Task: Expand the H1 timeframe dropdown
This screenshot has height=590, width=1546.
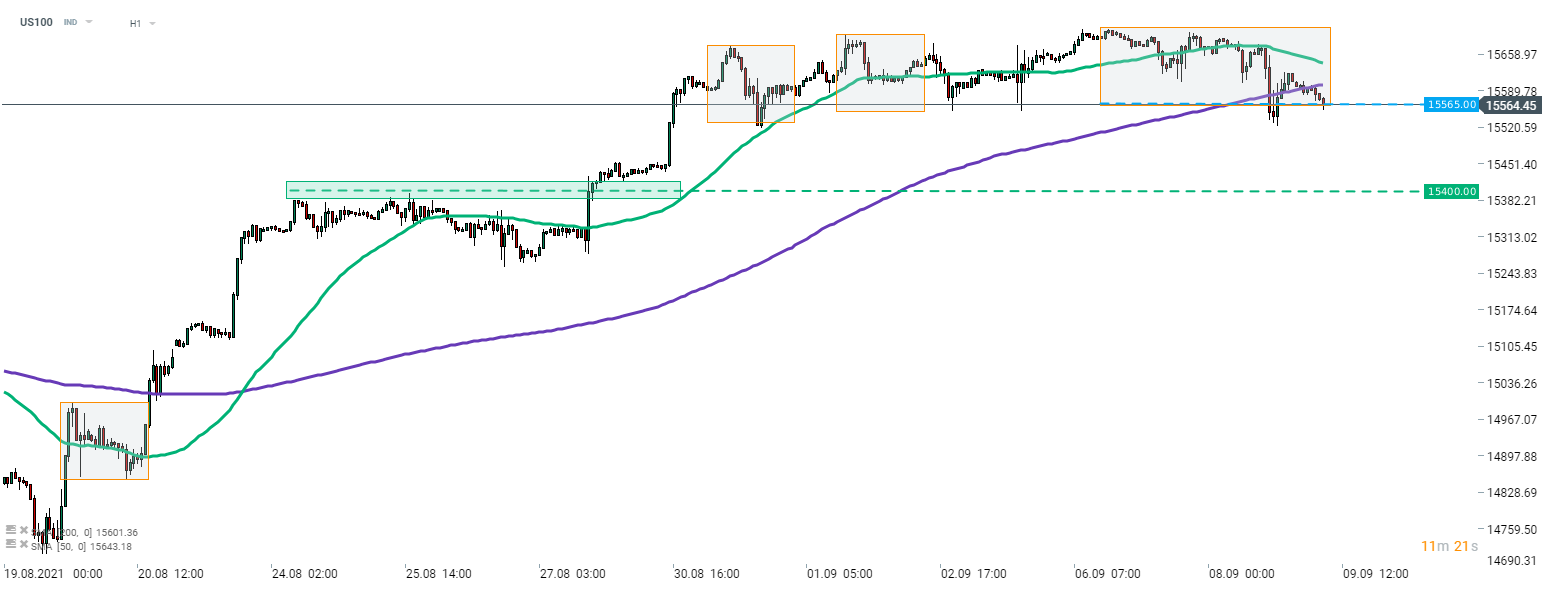Action: tap(152, 23)
